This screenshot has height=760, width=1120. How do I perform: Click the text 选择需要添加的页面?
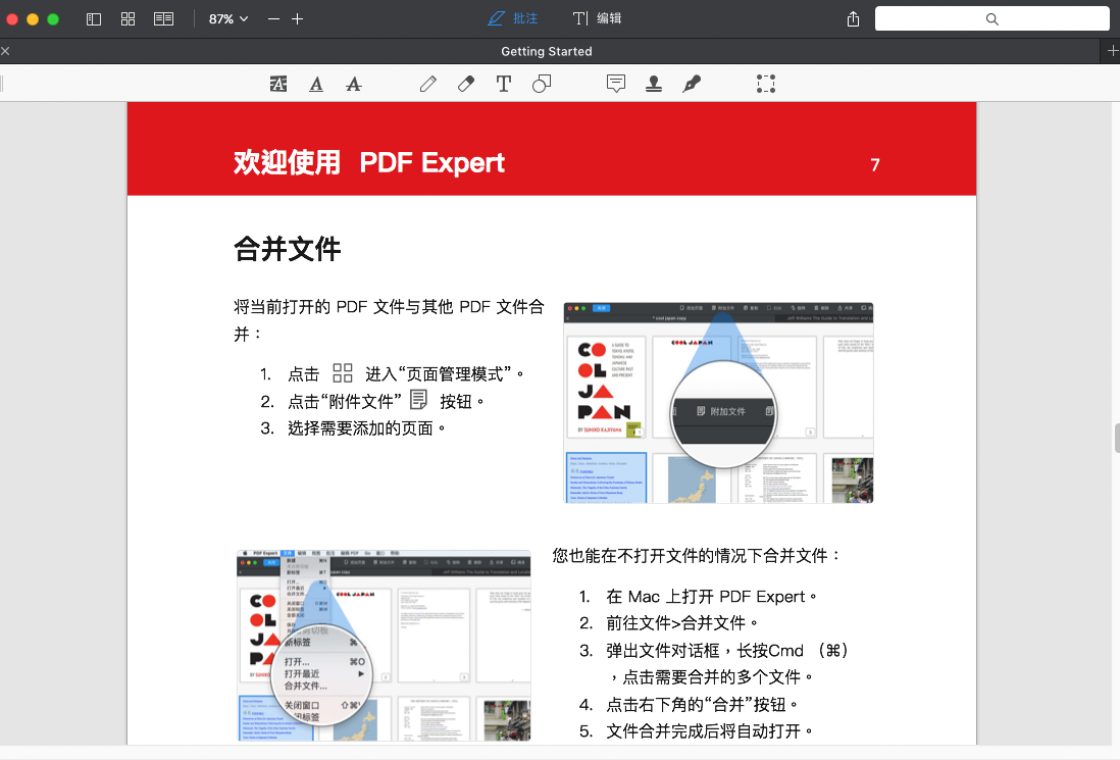point(361,429)
